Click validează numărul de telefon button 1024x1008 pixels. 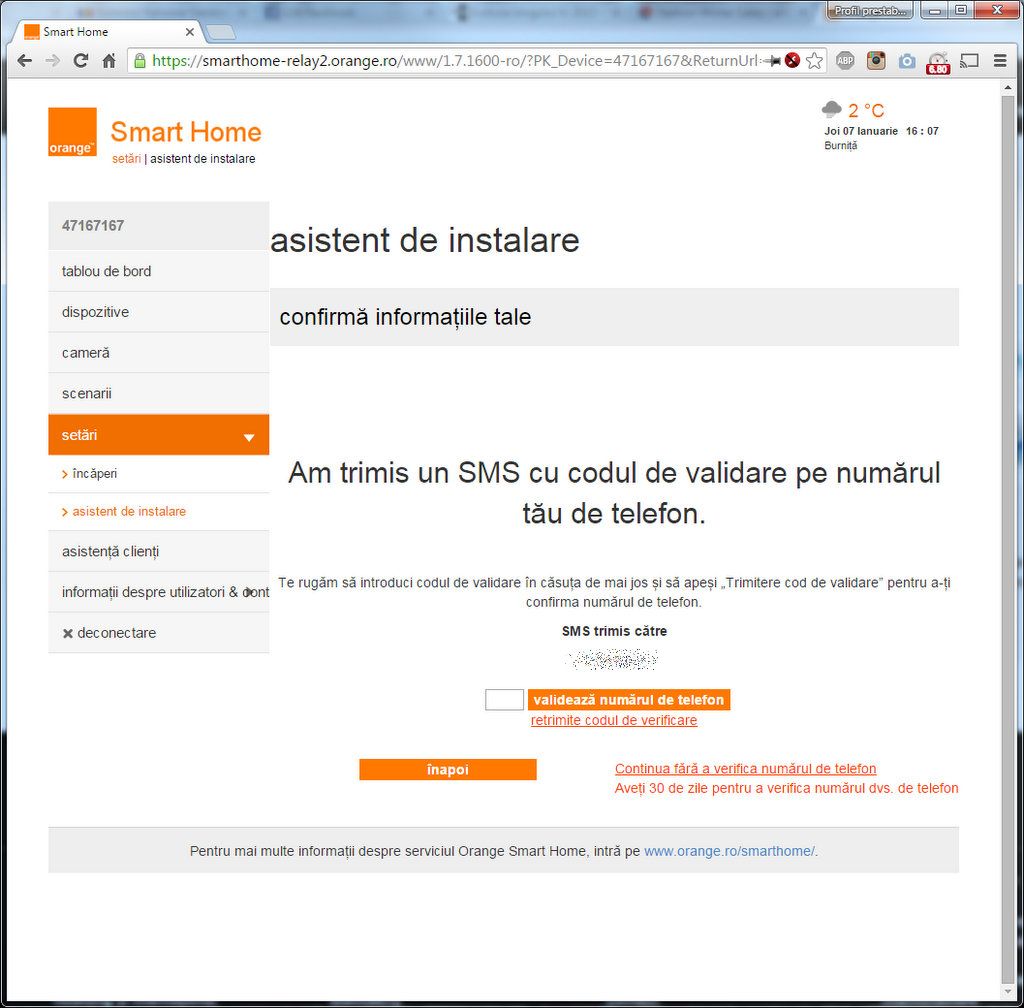tap(629, 700)
